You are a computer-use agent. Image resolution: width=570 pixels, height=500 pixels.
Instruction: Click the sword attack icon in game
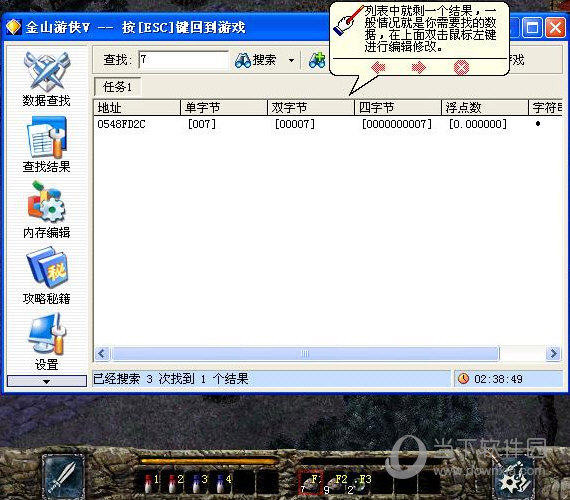click(x=63, y=477)
